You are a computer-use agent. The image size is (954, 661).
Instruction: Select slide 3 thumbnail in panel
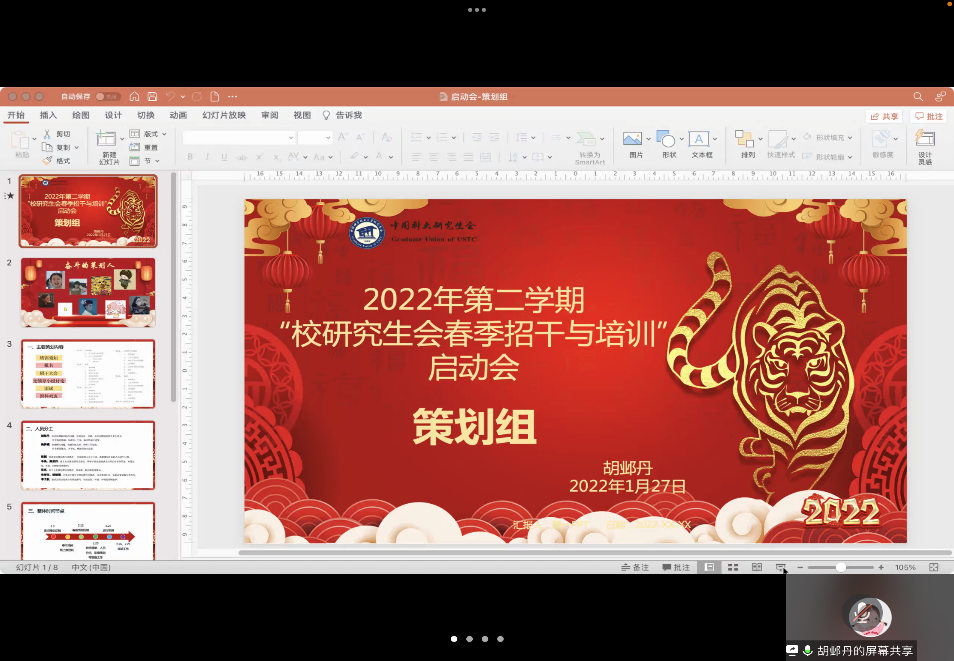(88, 373)
